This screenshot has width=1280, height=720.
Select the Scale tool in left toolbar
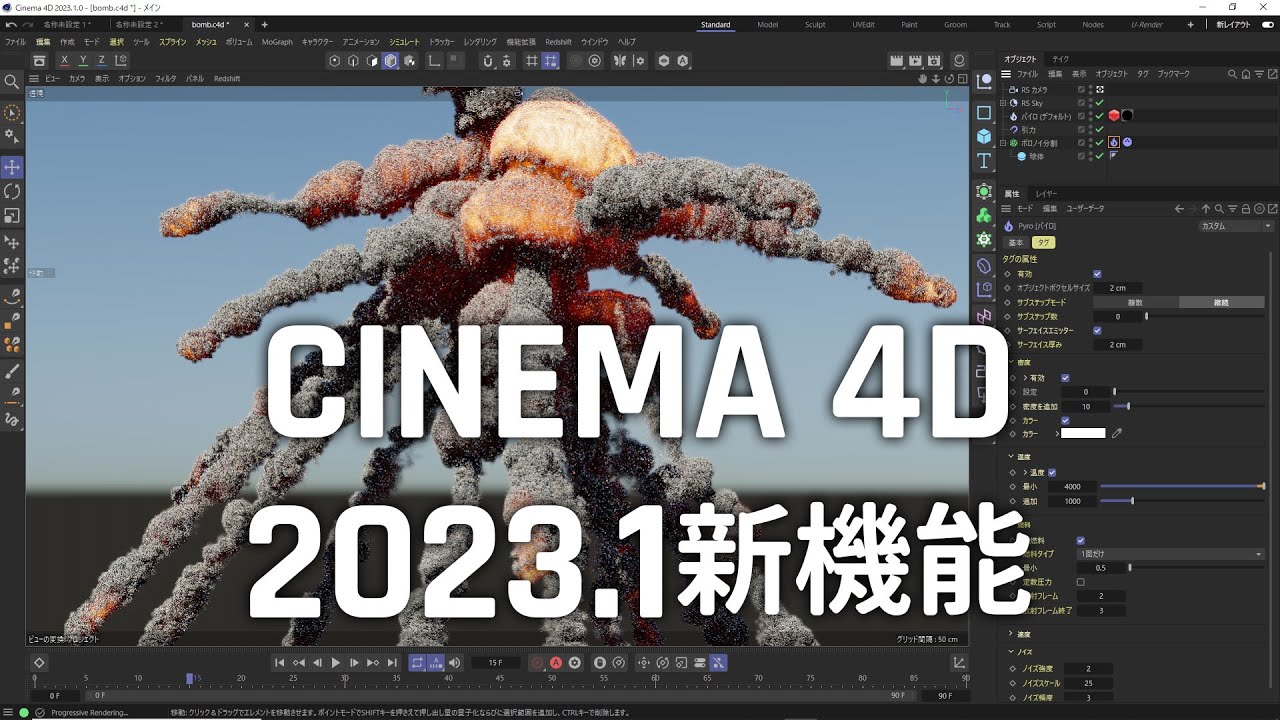pos(12,215)
